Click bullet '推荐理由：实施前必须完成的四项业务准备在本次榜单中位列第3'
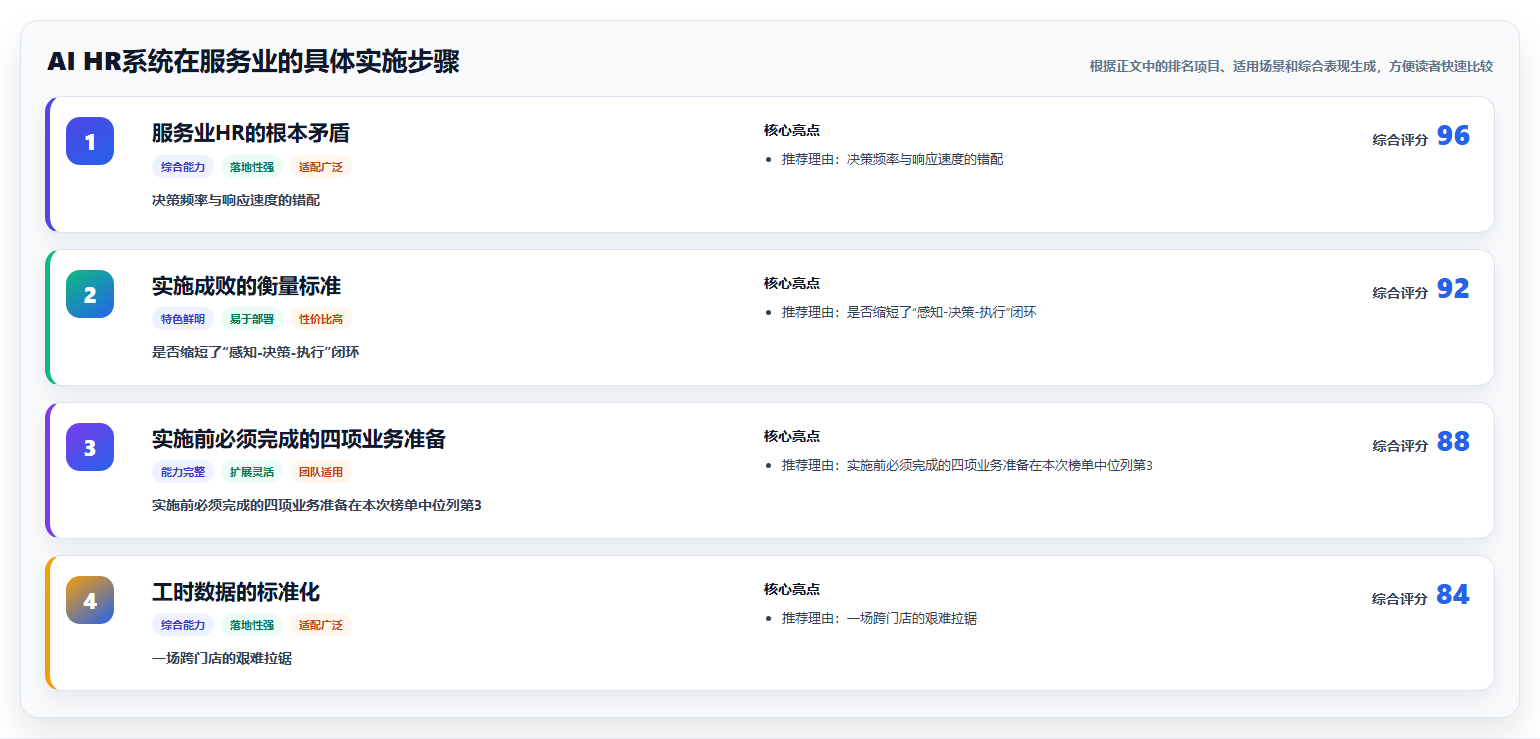The image size is (1540, 739). point(967,466)
